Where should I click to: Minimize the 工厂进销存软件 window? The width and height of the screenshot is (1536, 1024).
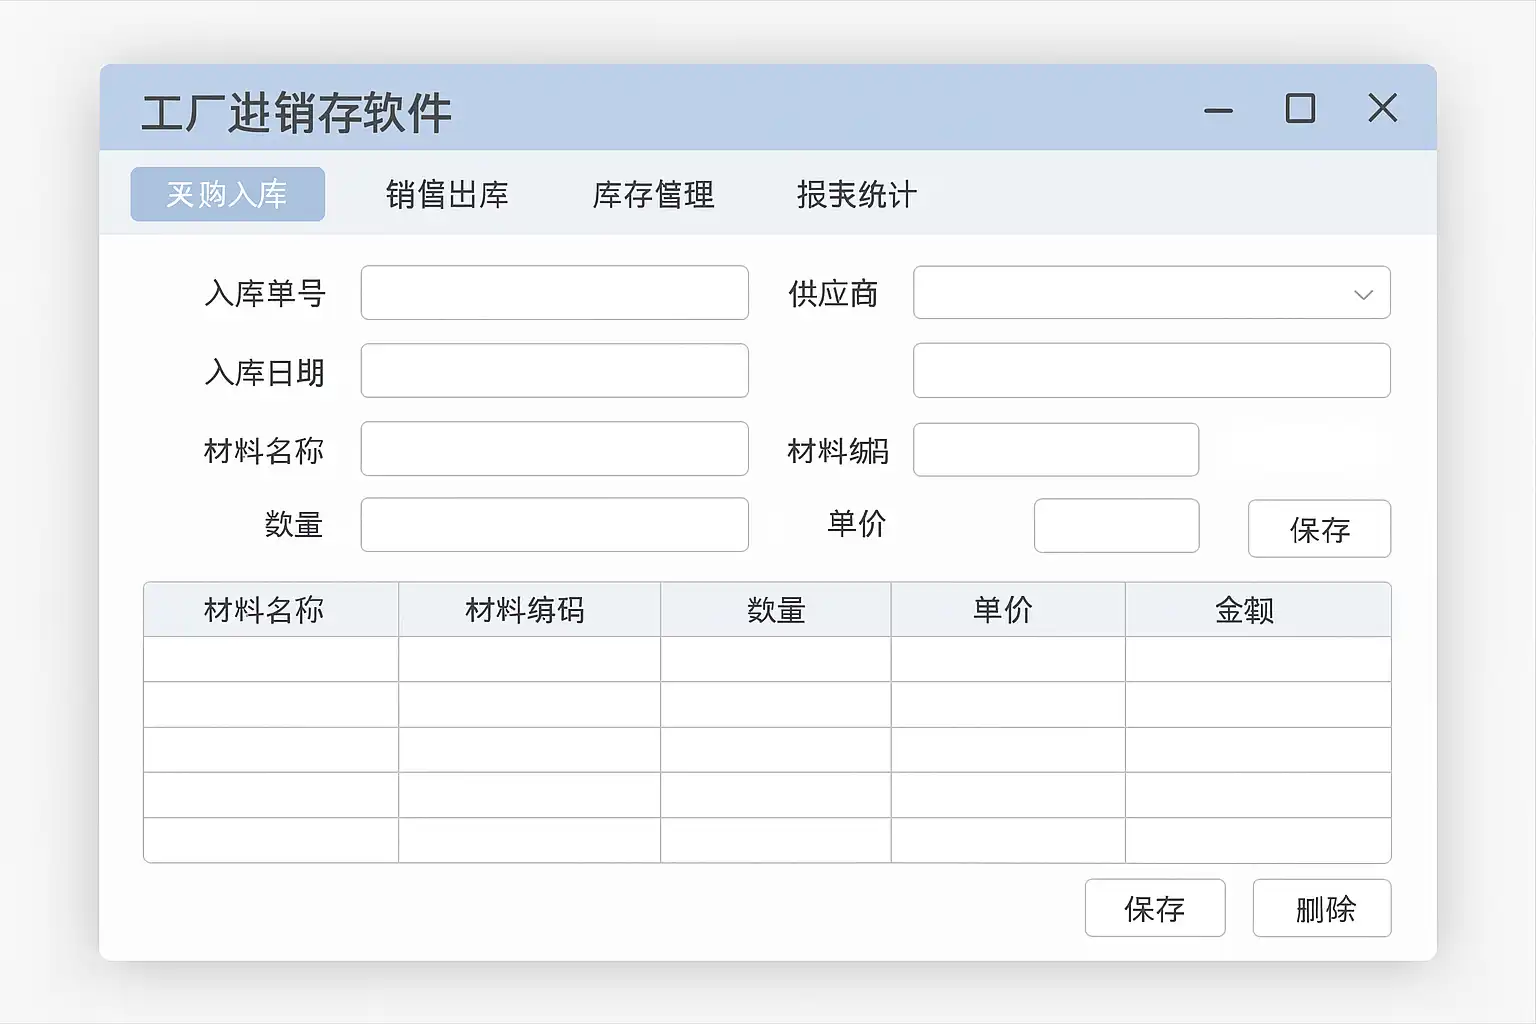(1218, 109)
